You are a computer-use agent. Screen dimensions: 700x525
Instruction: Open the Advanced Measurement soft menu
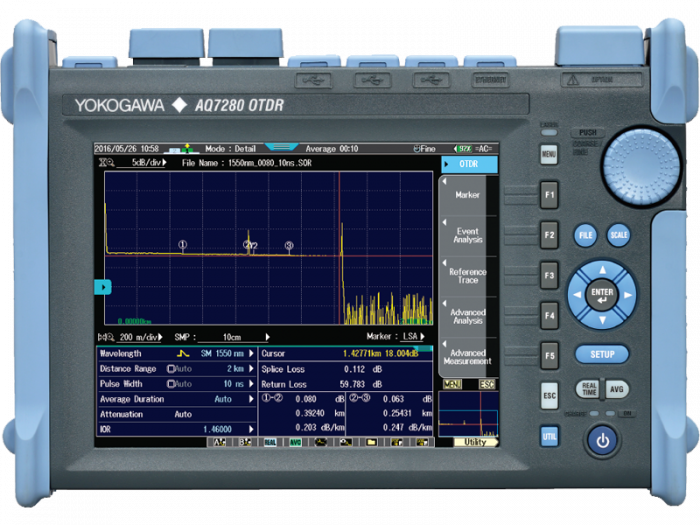[468, 357]
